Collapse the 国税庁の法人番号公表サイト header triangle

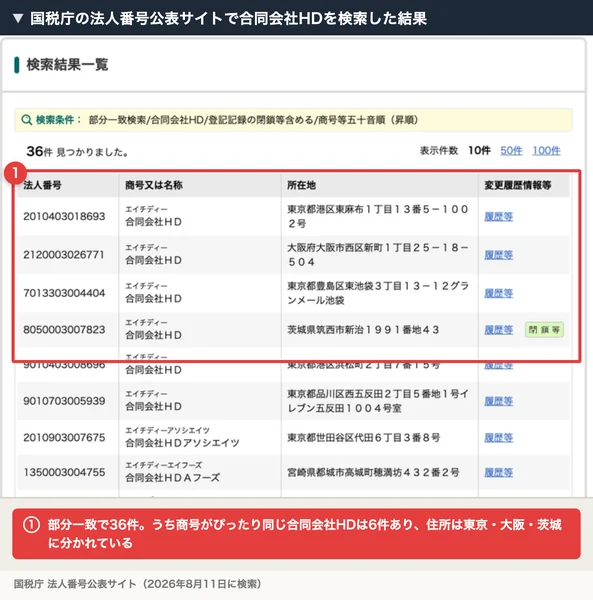point(18,18)
